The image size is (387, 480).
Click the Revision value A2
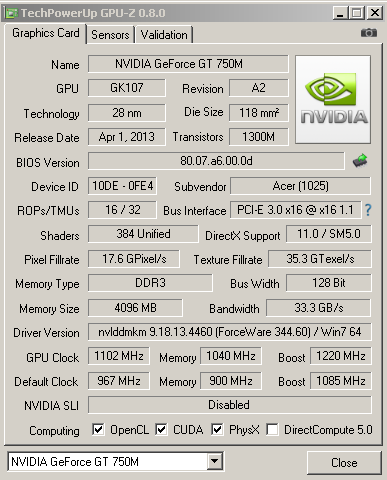pos(259,88)
